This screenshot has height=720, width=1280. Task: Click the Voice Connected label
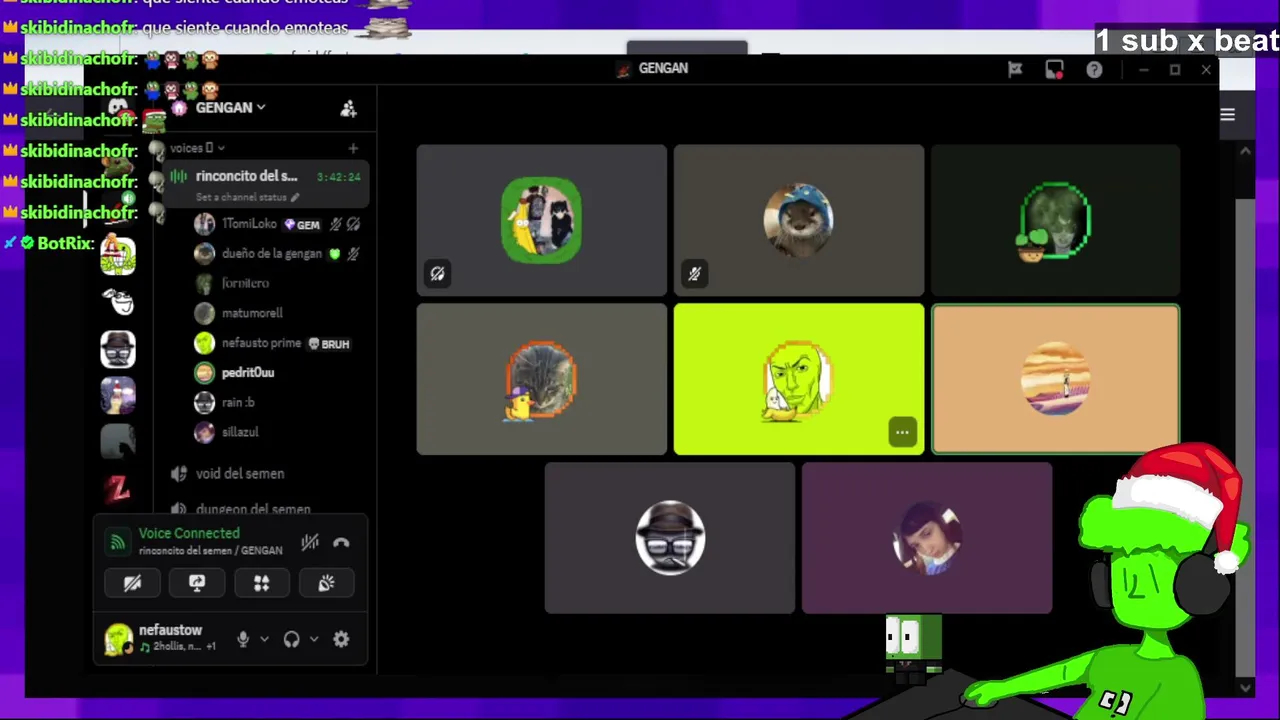[x=189, y=533]
